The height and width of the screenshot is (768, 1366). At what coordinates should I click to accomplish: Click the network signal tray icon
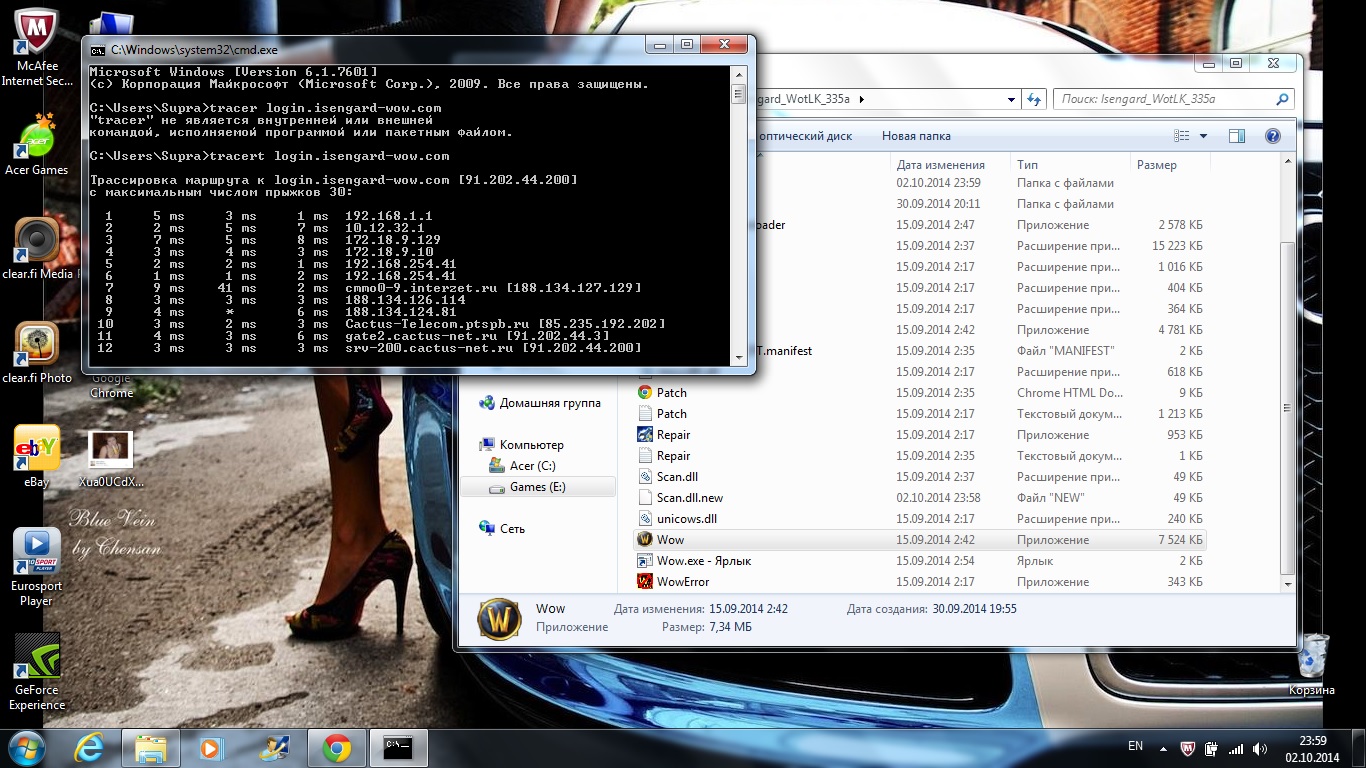(1236, 748)
